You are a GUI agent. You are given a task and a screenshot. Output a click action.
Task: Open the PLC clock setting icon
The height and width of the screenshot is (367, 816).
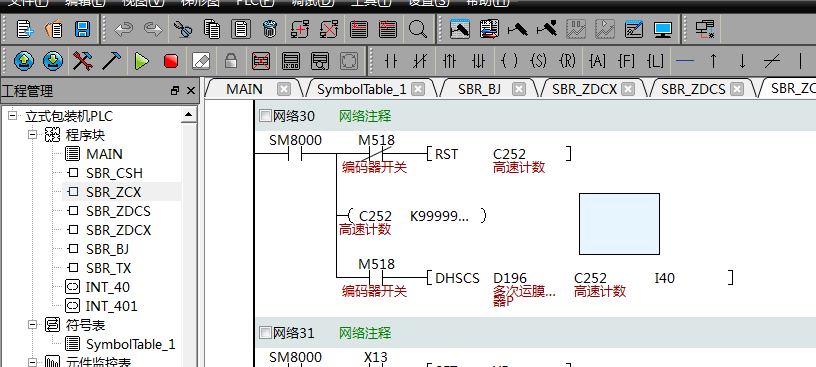coord(290,61)
